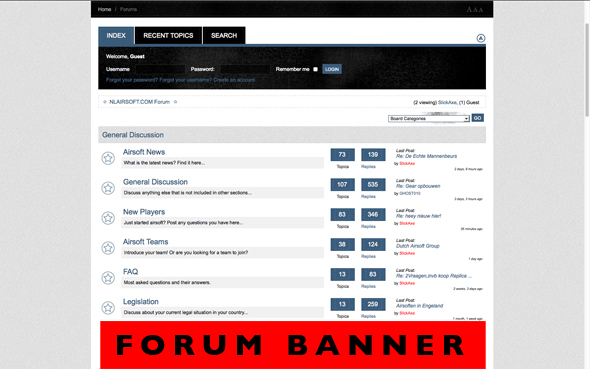Click the star icon beside Airsoft News

pyautogui.click(x=108, y=158)
